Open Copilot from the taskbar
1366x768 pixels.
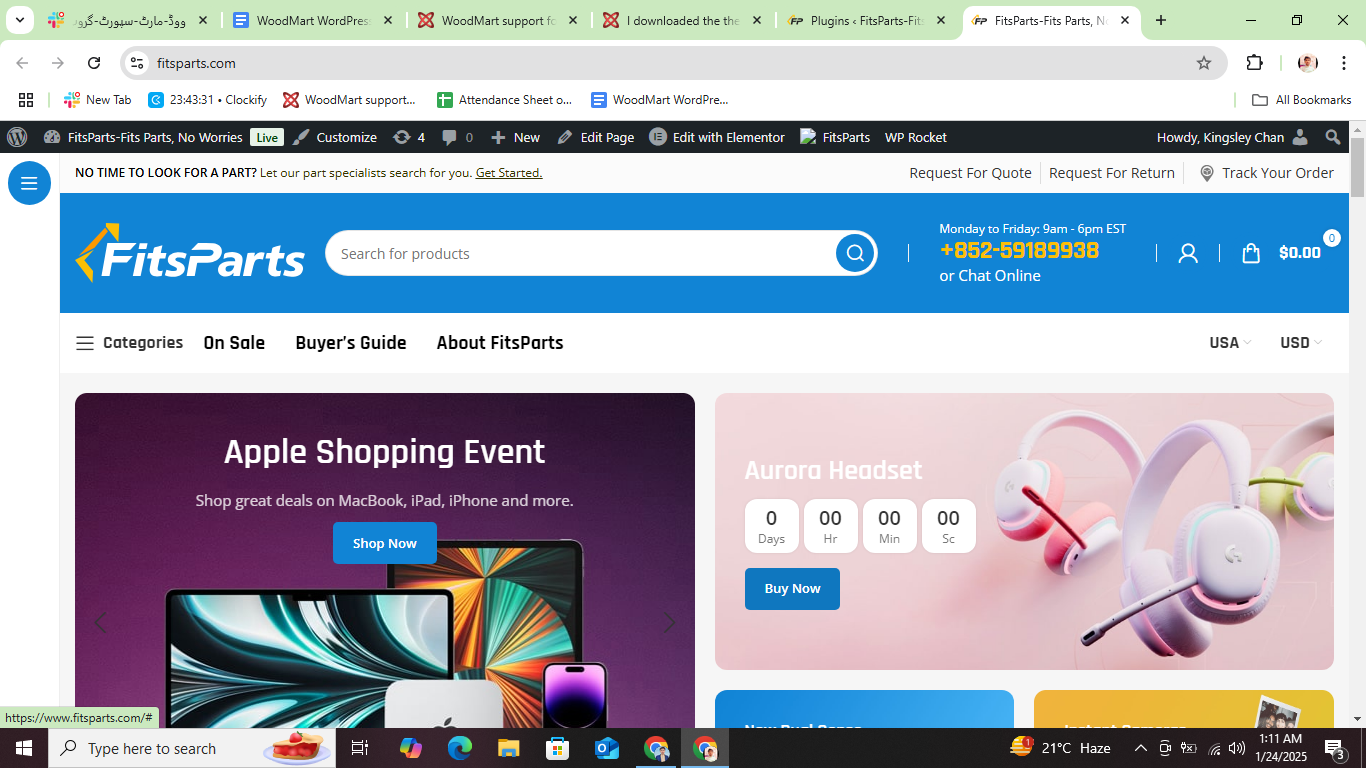click(411, 748)
